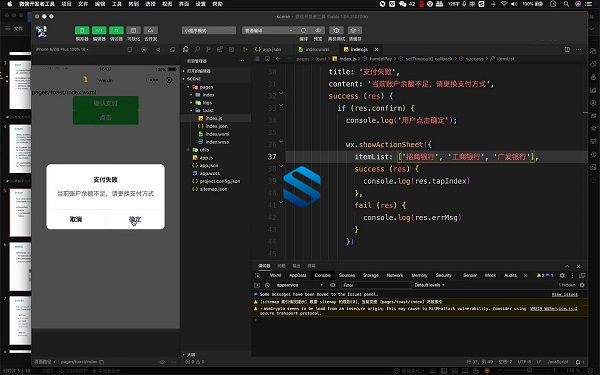The image size is (600, 375).
Task: Toggle the Simulator panel button
Action: [x=82, y=31]
